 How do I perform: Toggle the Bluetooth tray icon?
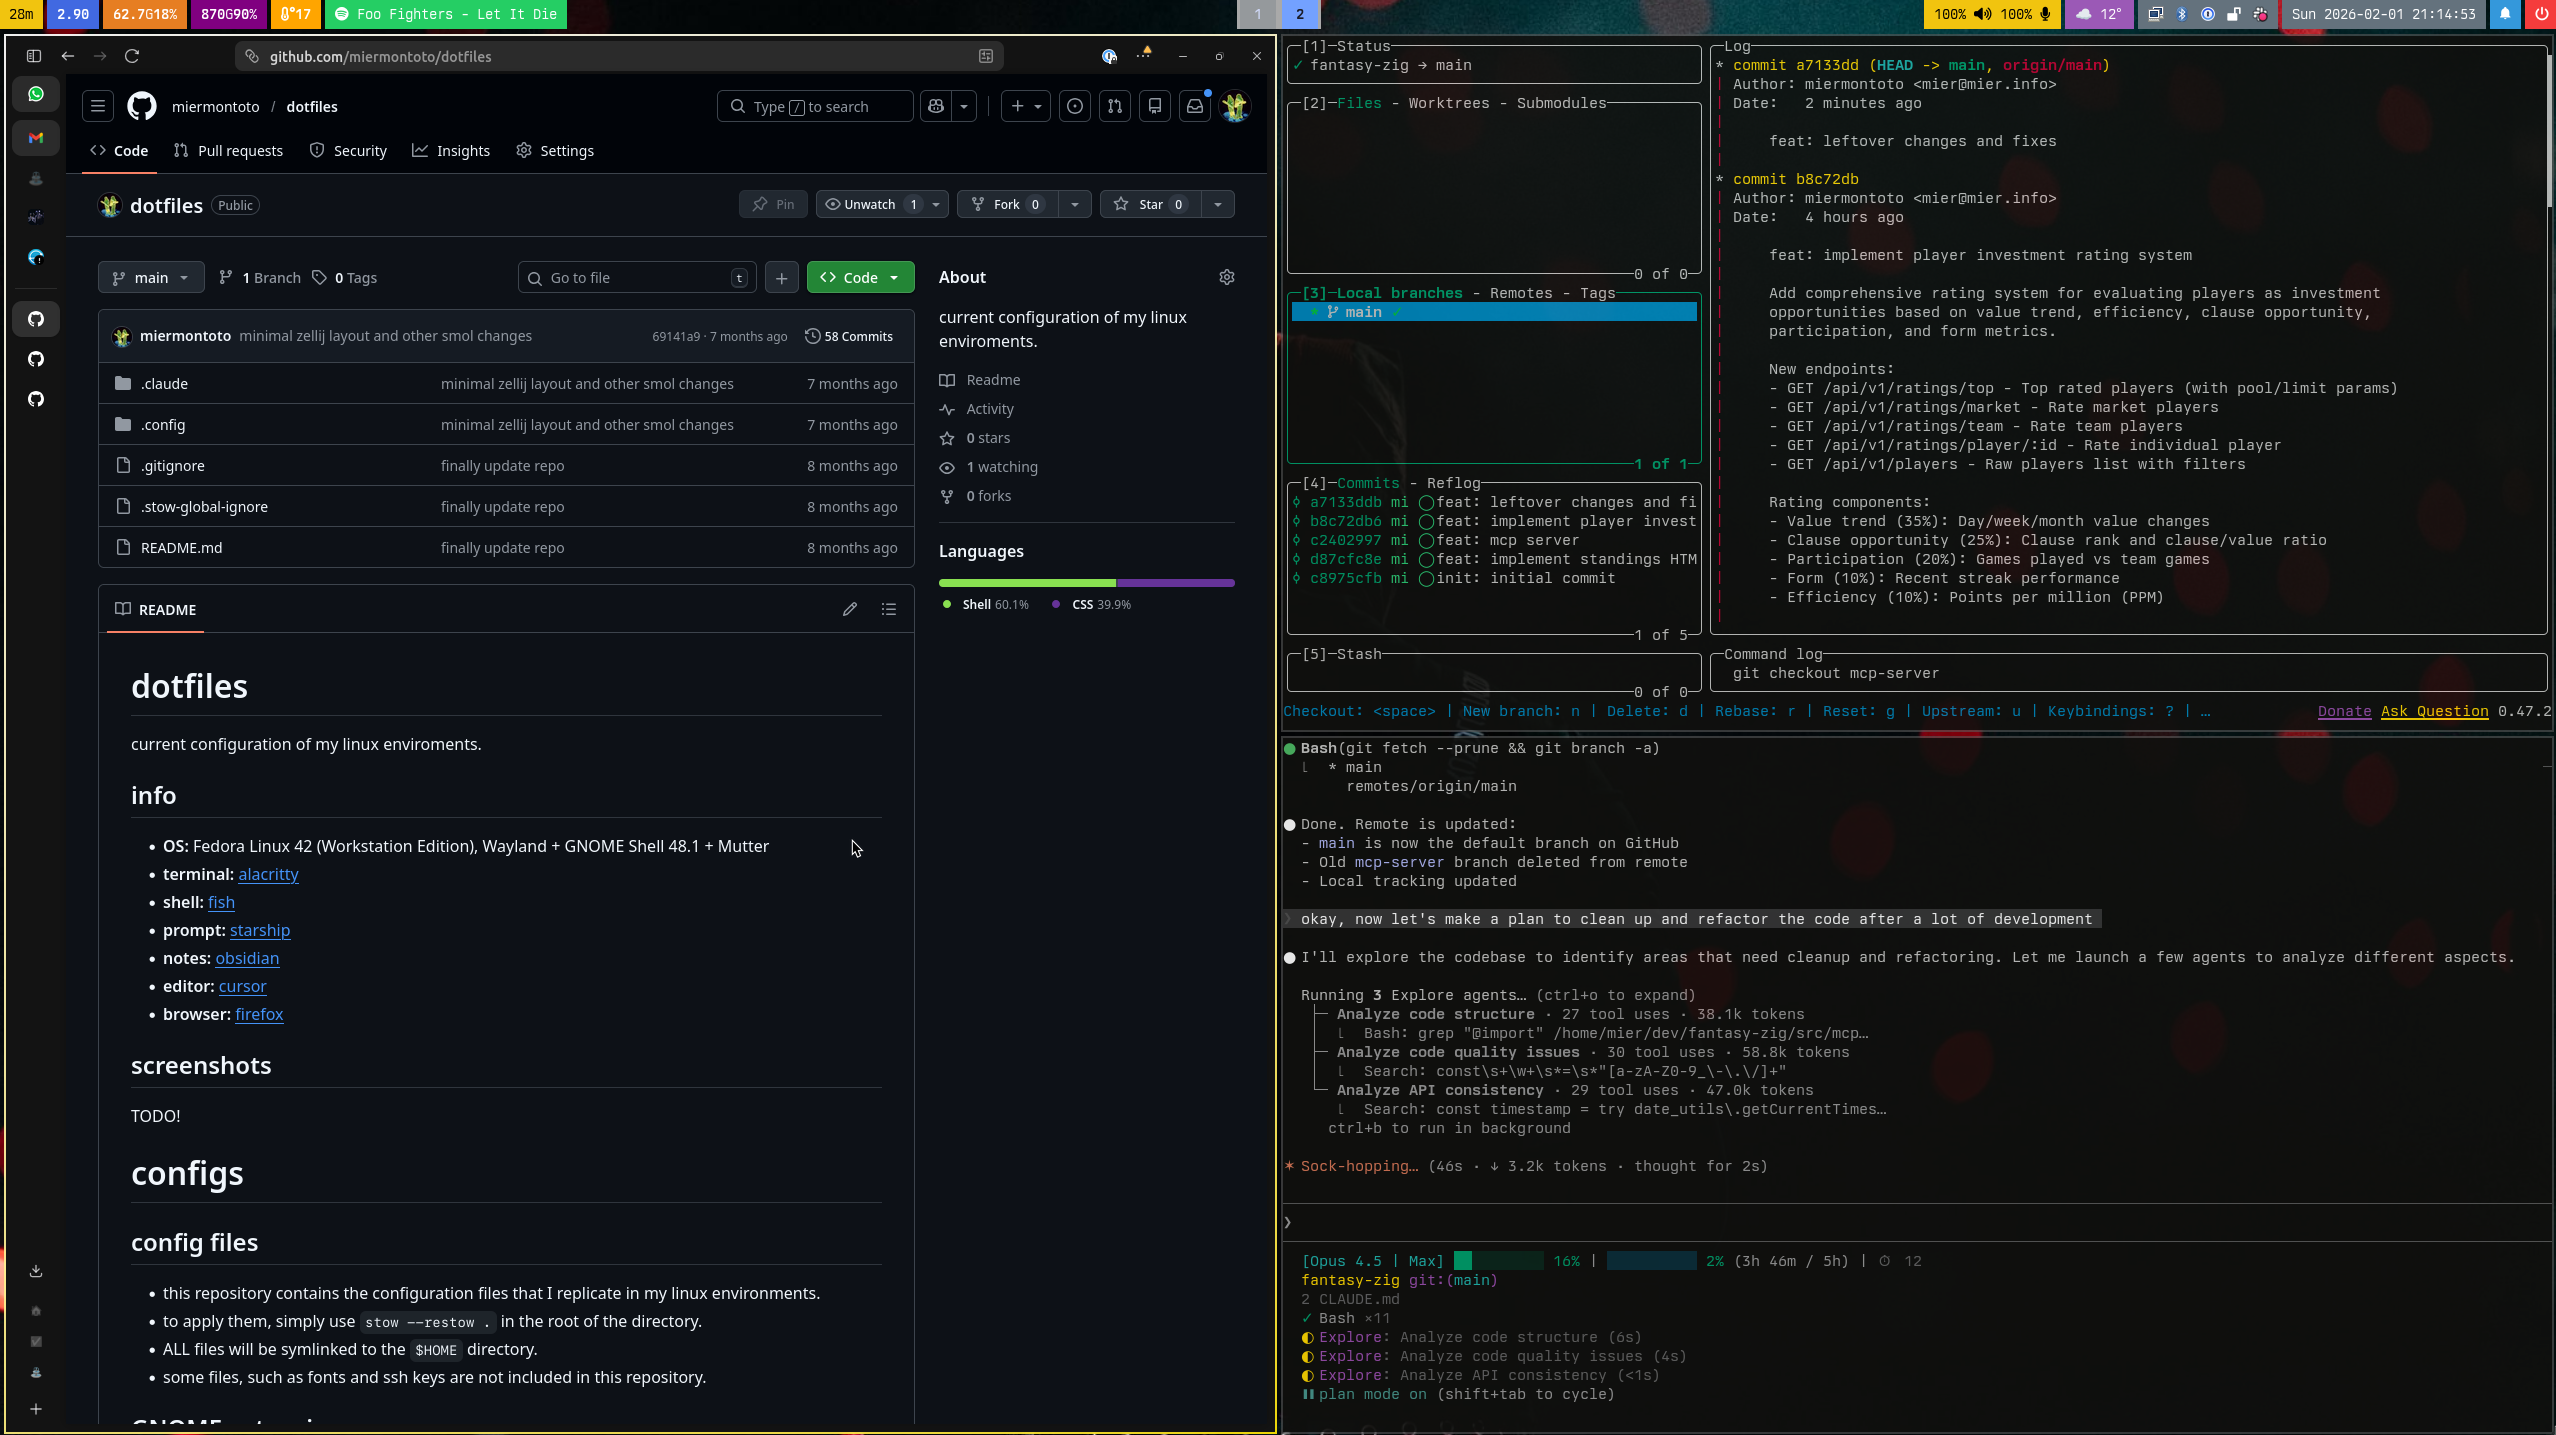[x=2182, y=14]
